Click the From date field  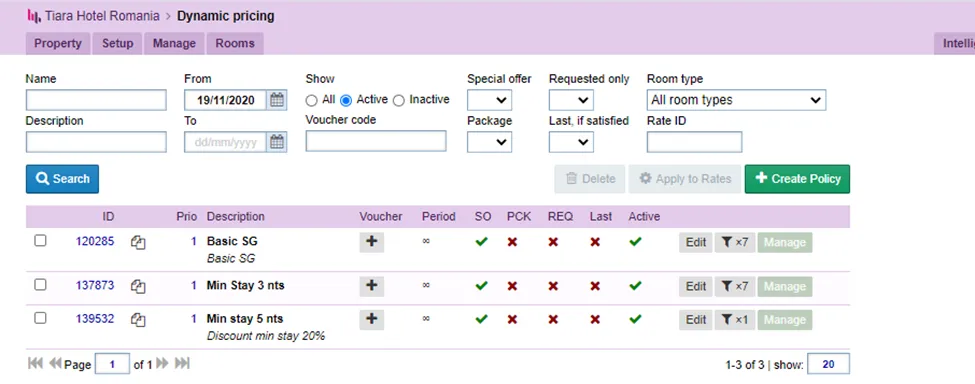pyautogui.click(x=226, y=100)
